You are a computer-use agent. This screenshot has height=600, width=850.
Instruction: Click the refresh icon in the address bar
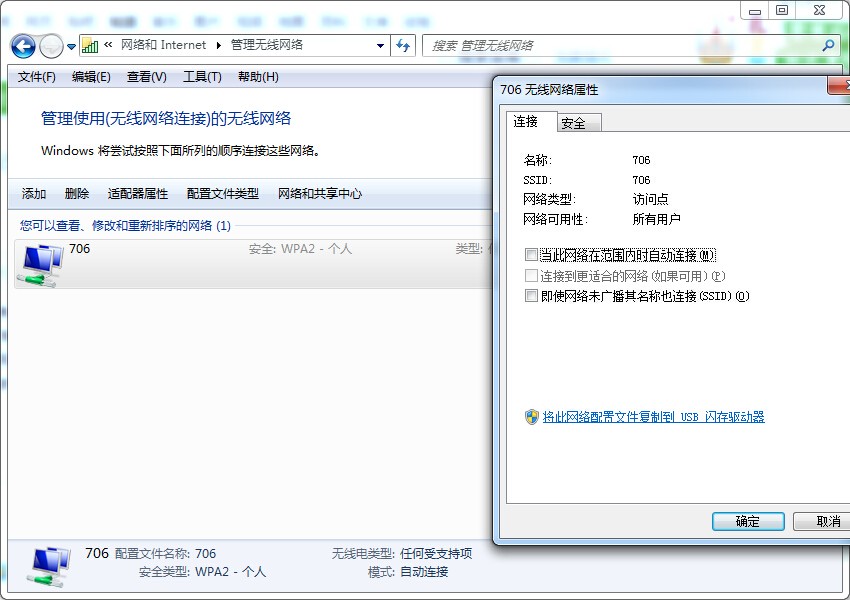click(402, 45)
